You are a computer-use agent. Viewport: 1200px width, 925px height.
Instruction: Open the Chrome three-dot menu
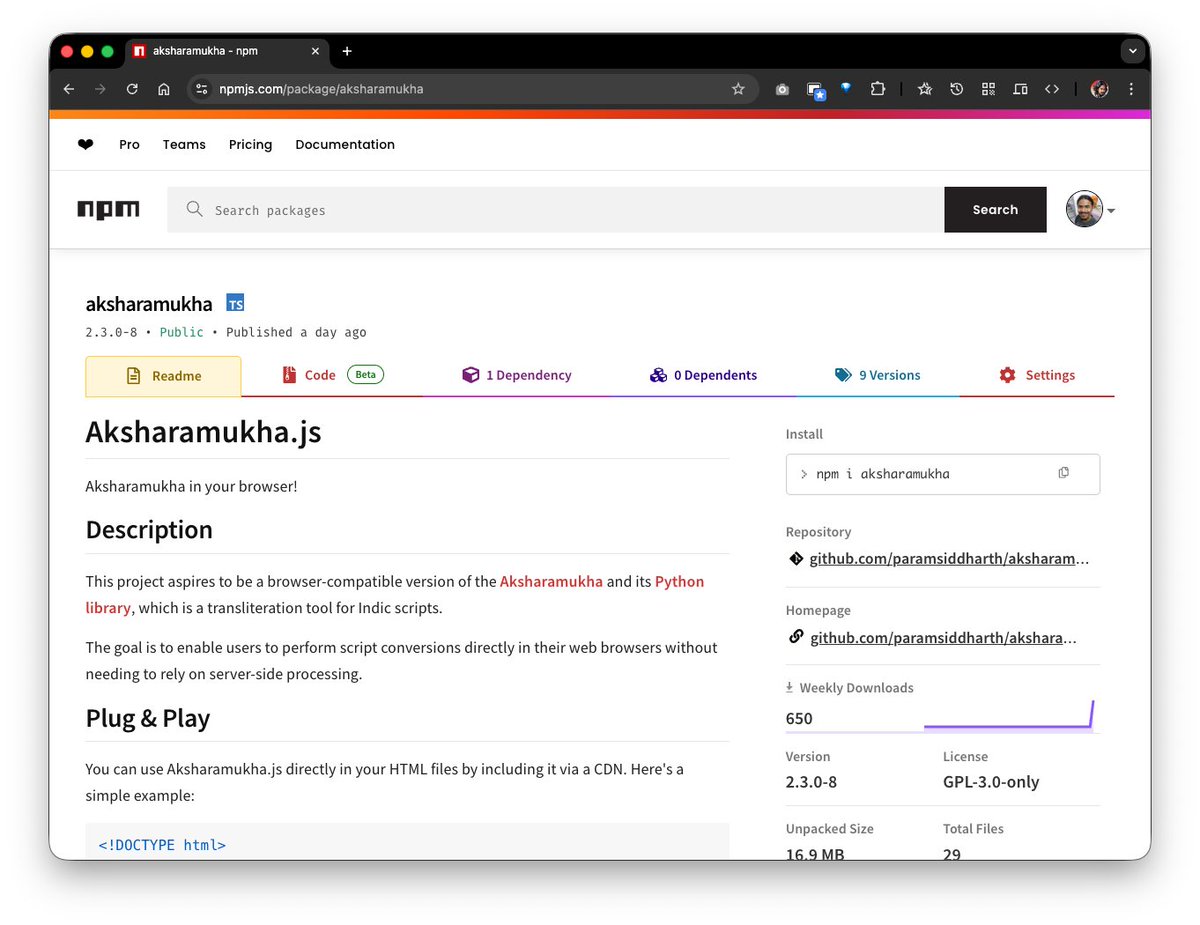[1131, 89]
